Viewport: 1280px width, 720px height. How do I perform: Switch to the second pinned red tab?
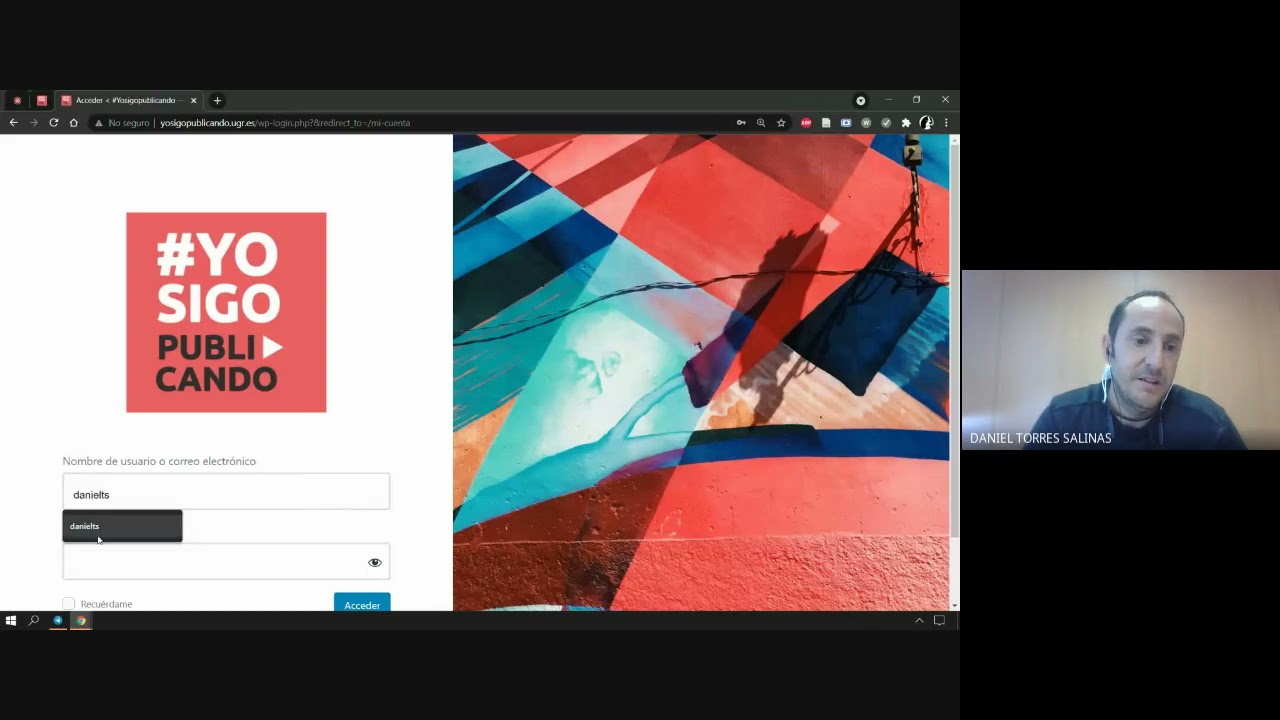click(x=41, y=100)
